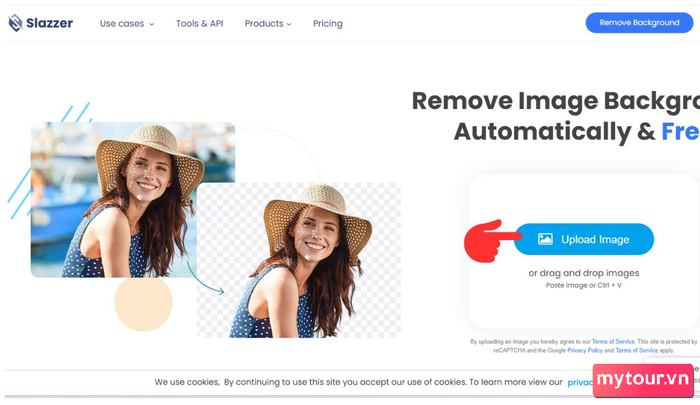Click the picture icon inside Upload Image

pos(545,239)
